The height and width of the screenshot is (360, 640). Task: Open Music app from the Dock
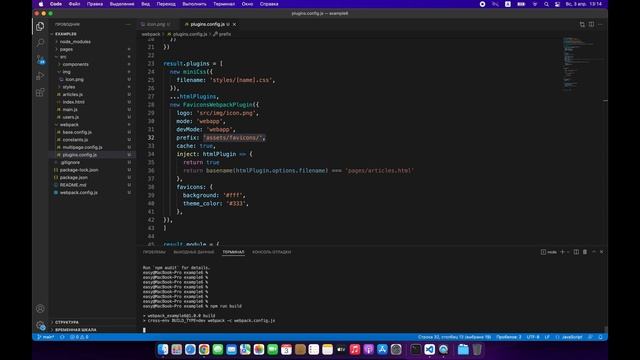pyautogui.click(x=355, y=349)
